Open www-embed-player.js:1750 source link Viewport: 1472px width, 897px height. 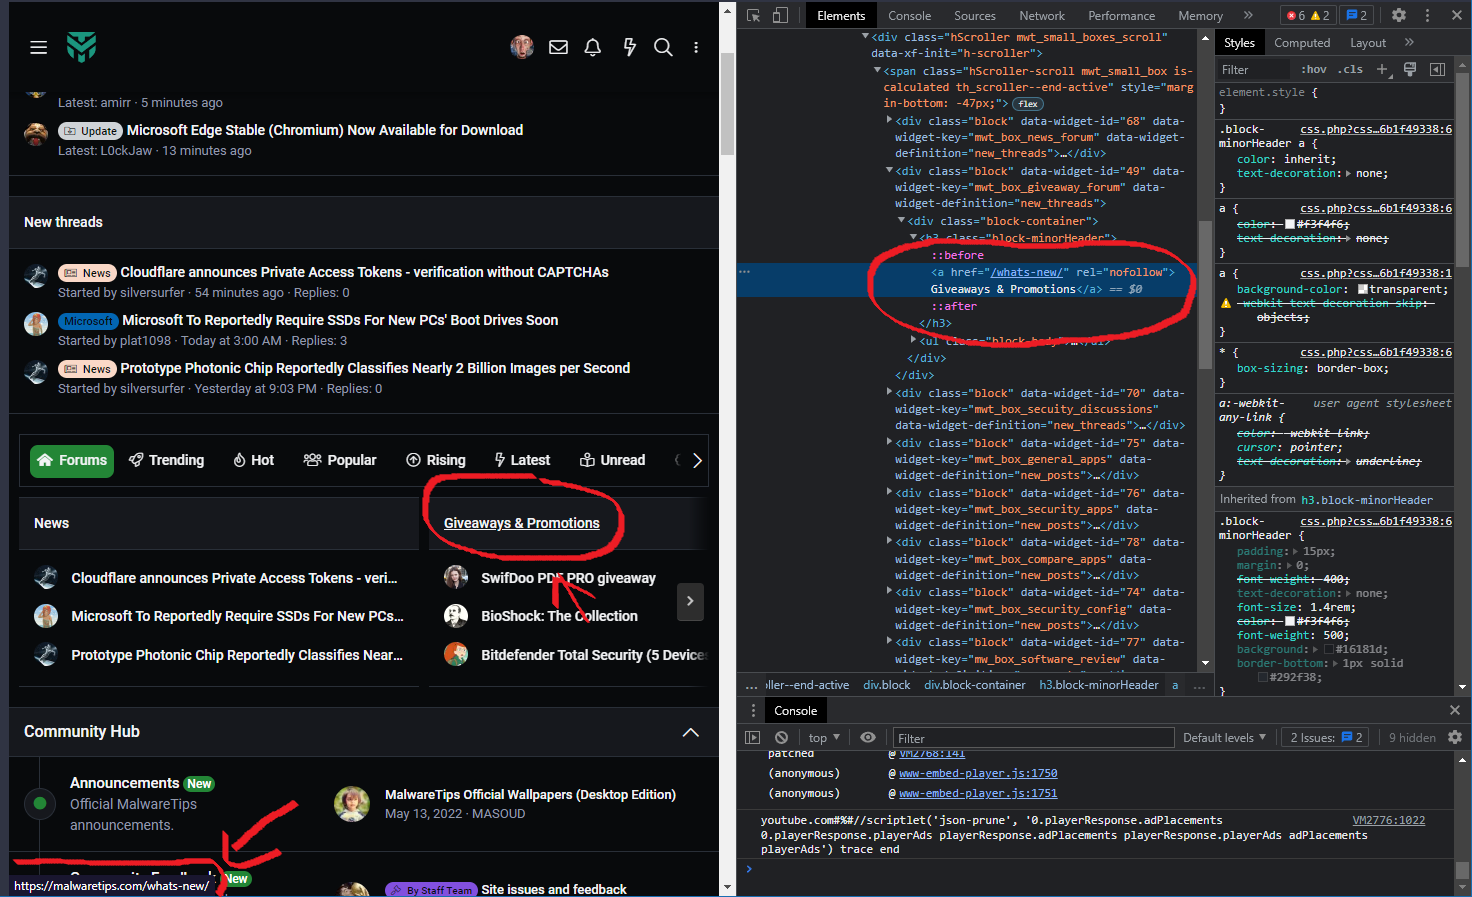point(978,773)
